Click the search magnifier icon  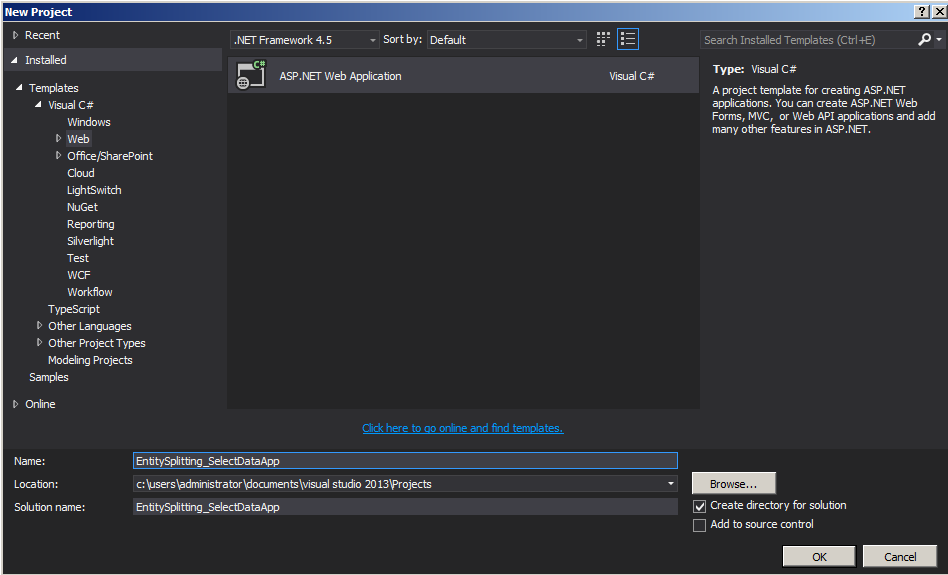pos(924,39)
